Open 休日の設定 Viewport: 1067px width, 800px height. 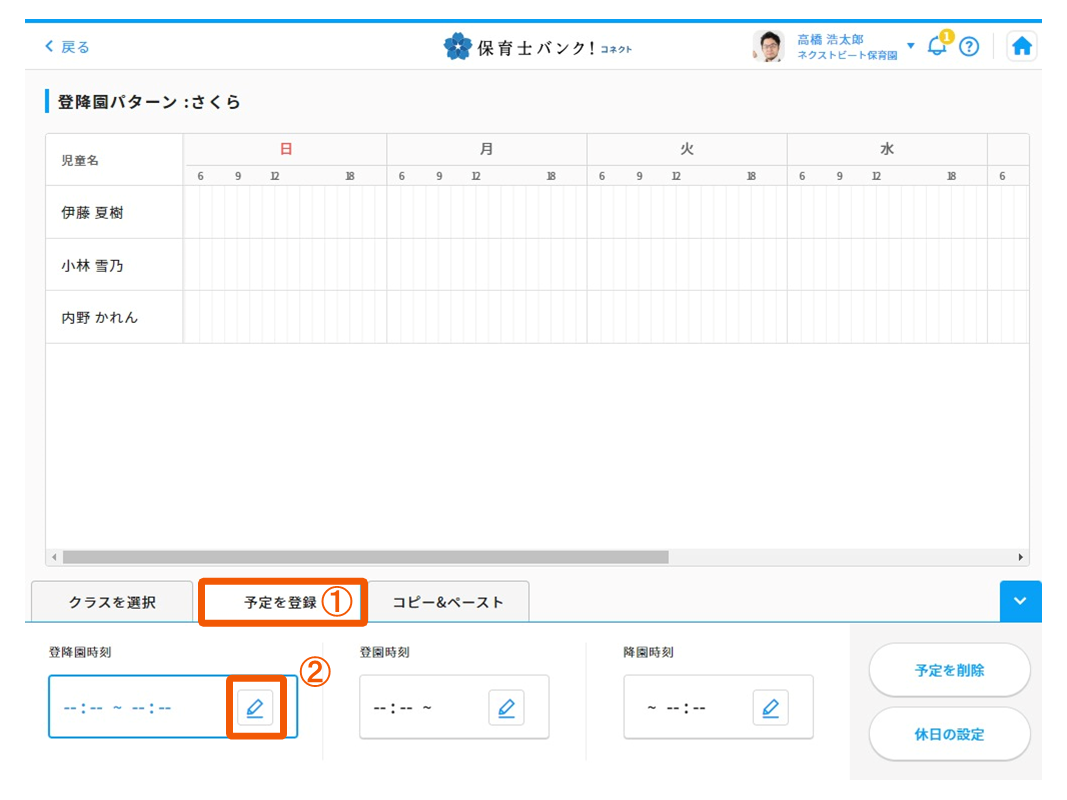pos(949,734)
